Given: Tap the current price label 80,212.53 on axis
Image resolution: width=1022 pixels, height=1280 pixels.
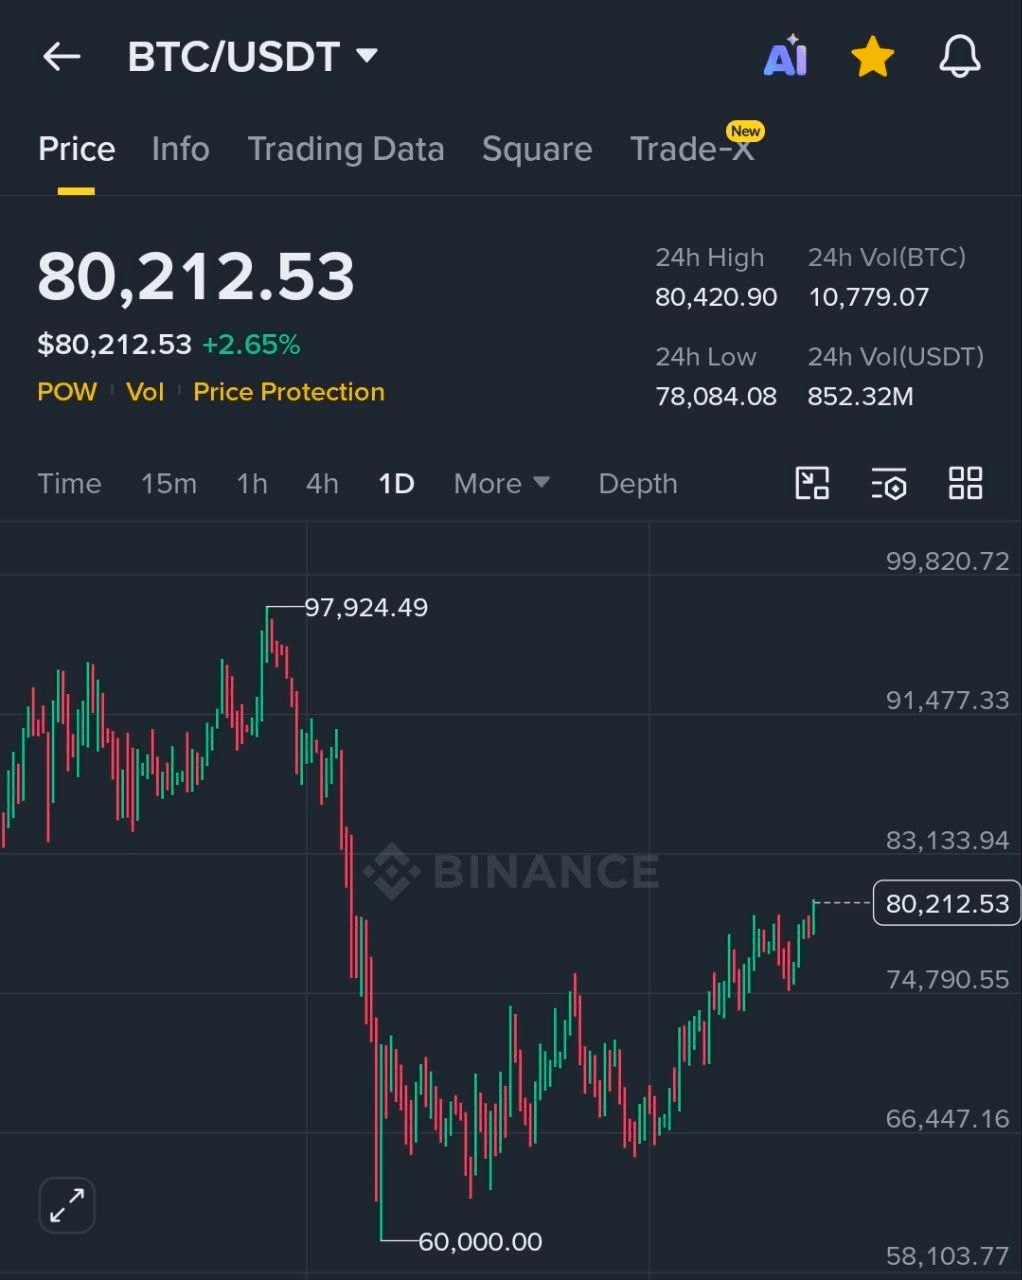Looking at the screenshot, I should 947,903.
